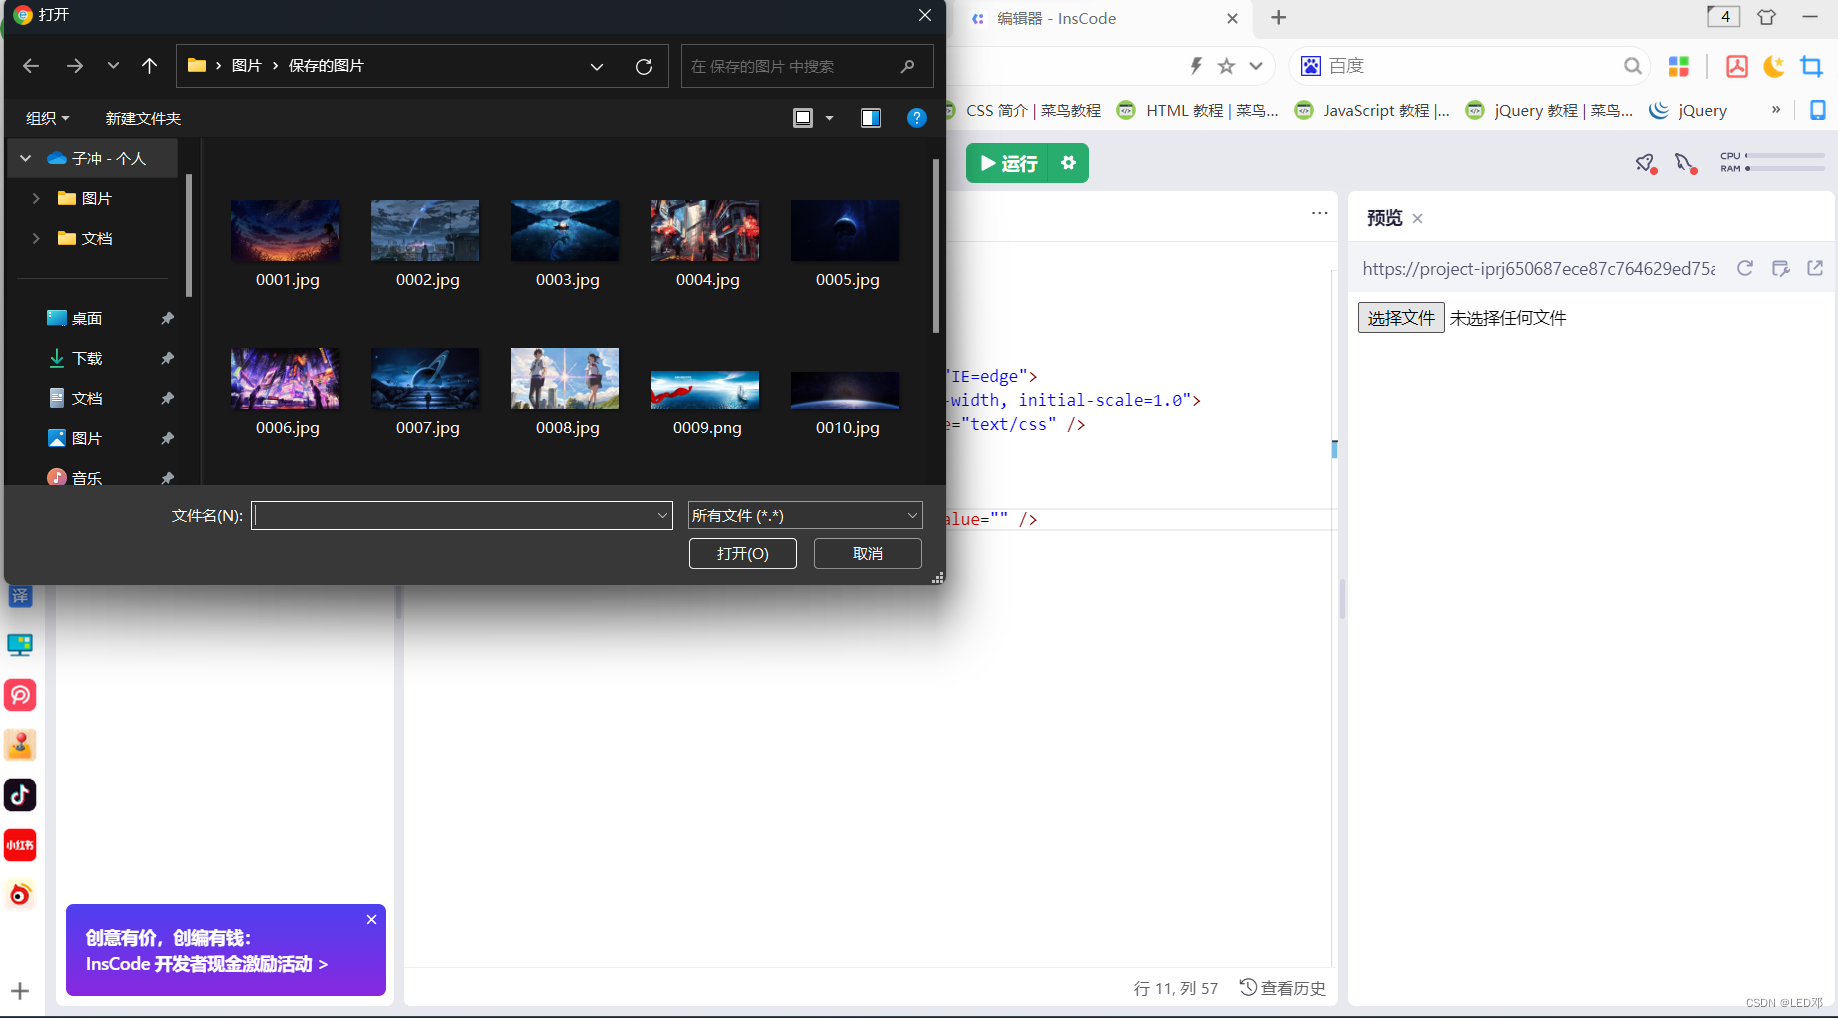Screen dimensions: 1838x1018
Task: Open file dialog help
Action: coord(916,118)
